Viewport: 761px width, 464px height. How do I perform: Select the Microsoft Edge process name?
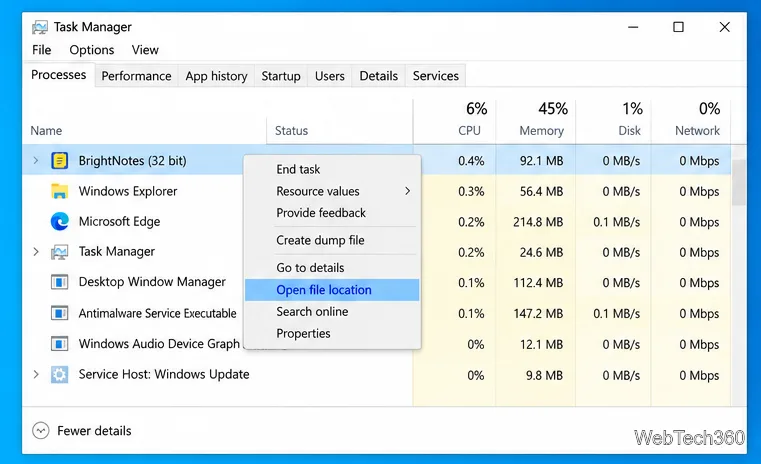[119, 222]
